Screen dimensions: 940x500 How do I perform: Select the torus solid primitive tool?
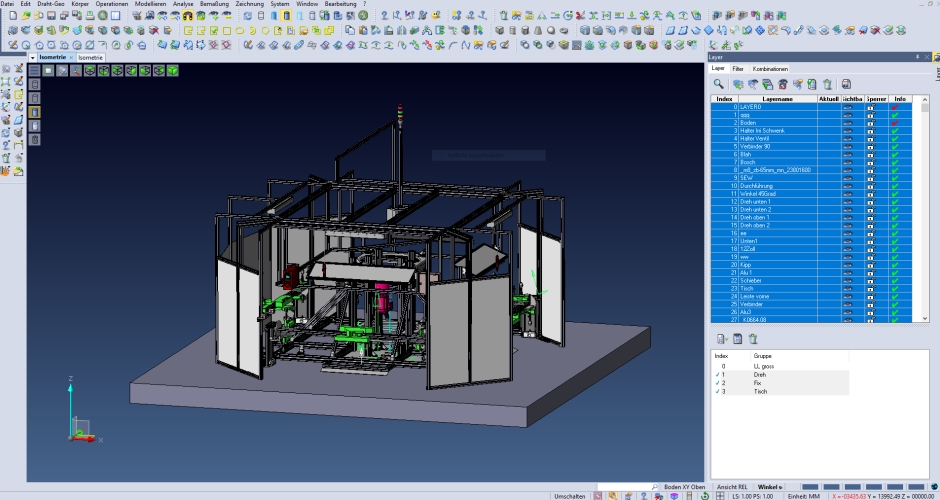(564, 30)
